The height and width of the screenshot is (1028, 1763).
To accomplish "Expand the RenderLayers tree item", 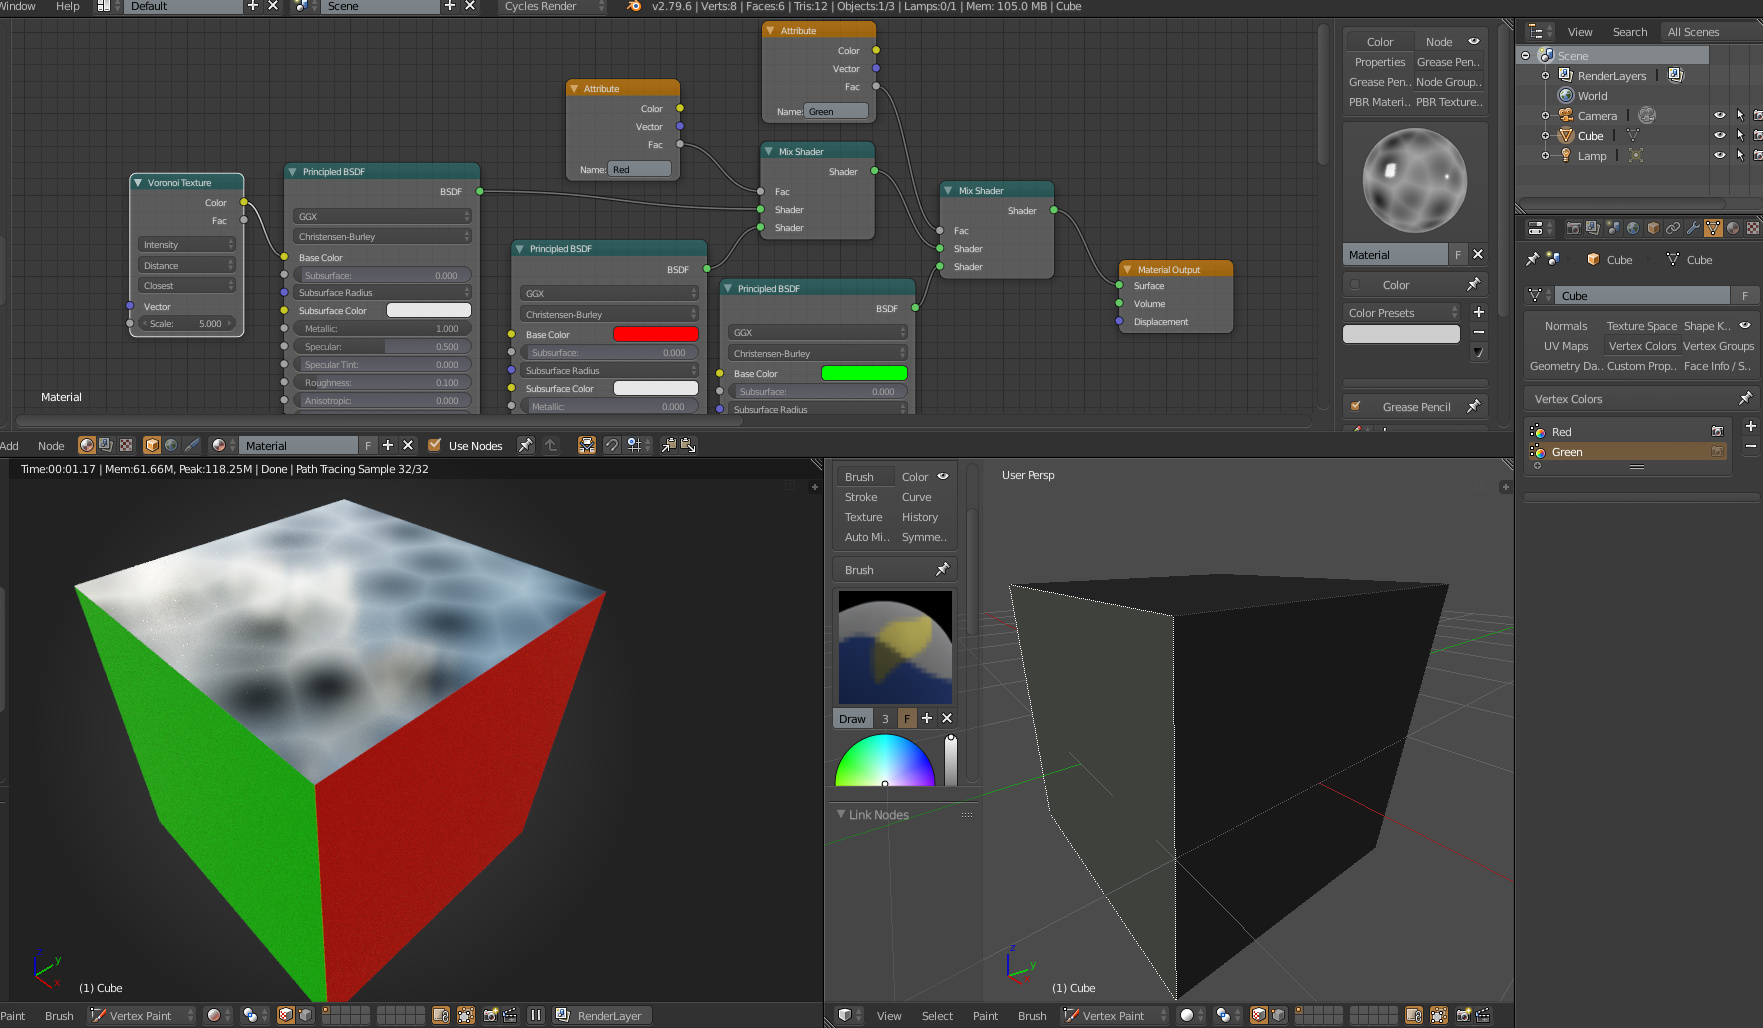I will tap(1545, 76).
